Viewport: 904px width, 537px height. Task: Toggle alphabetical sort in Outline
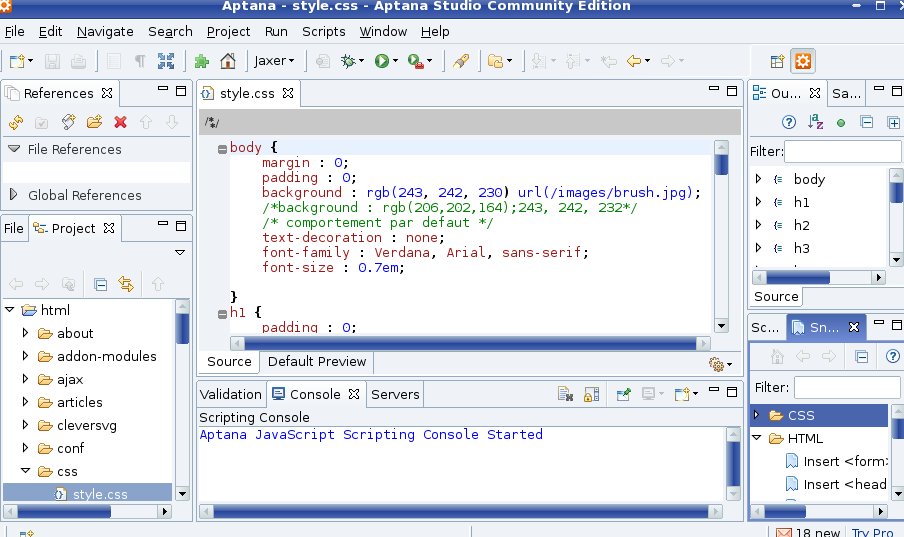tap(815, 122)
